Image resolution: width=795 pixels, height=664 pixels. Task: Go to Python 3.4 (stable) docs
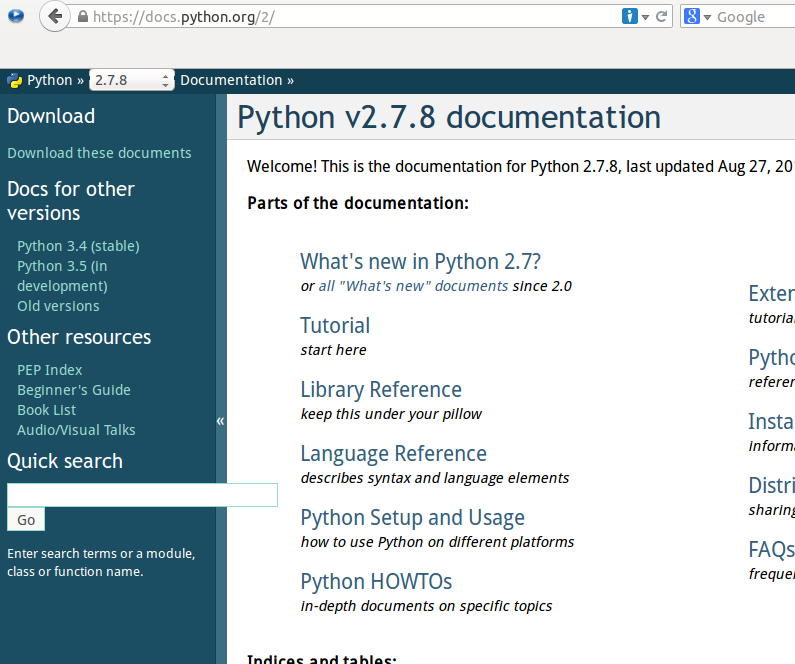[x=78, y=246]
